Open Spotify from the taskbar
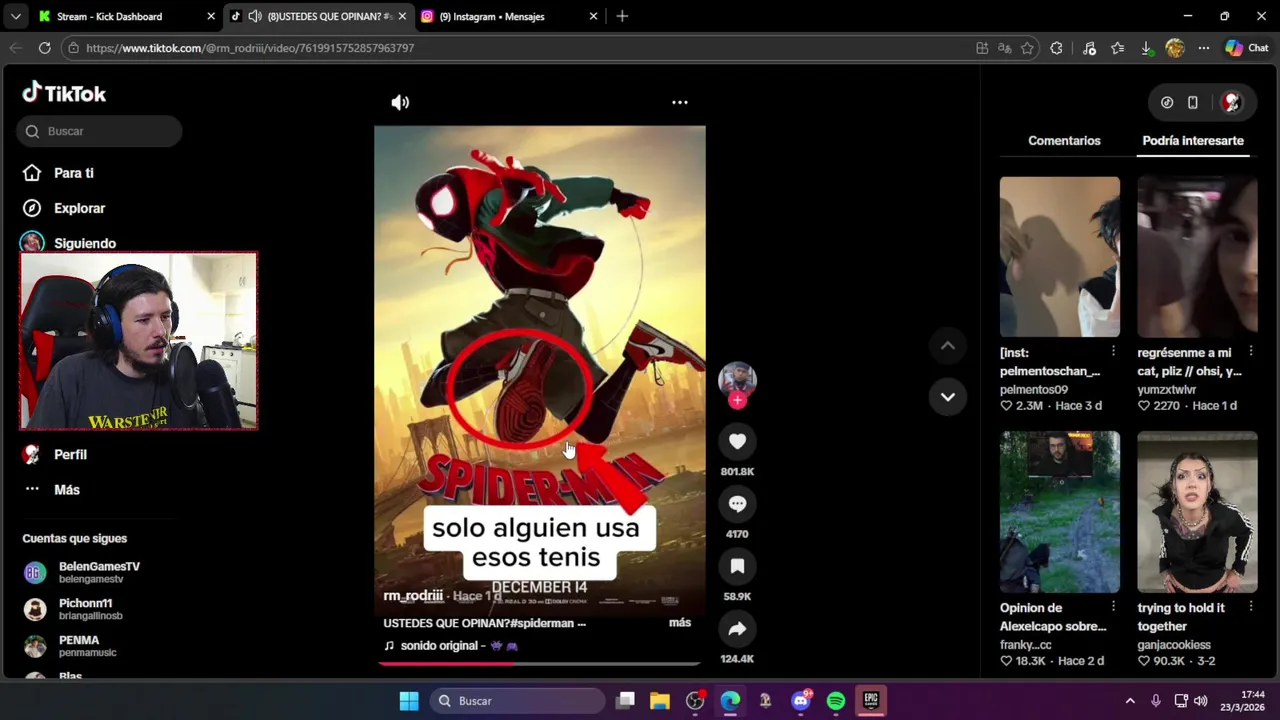Image resolution: width=1280 pixels, height=720 pixels. click(x=836, y=700)
